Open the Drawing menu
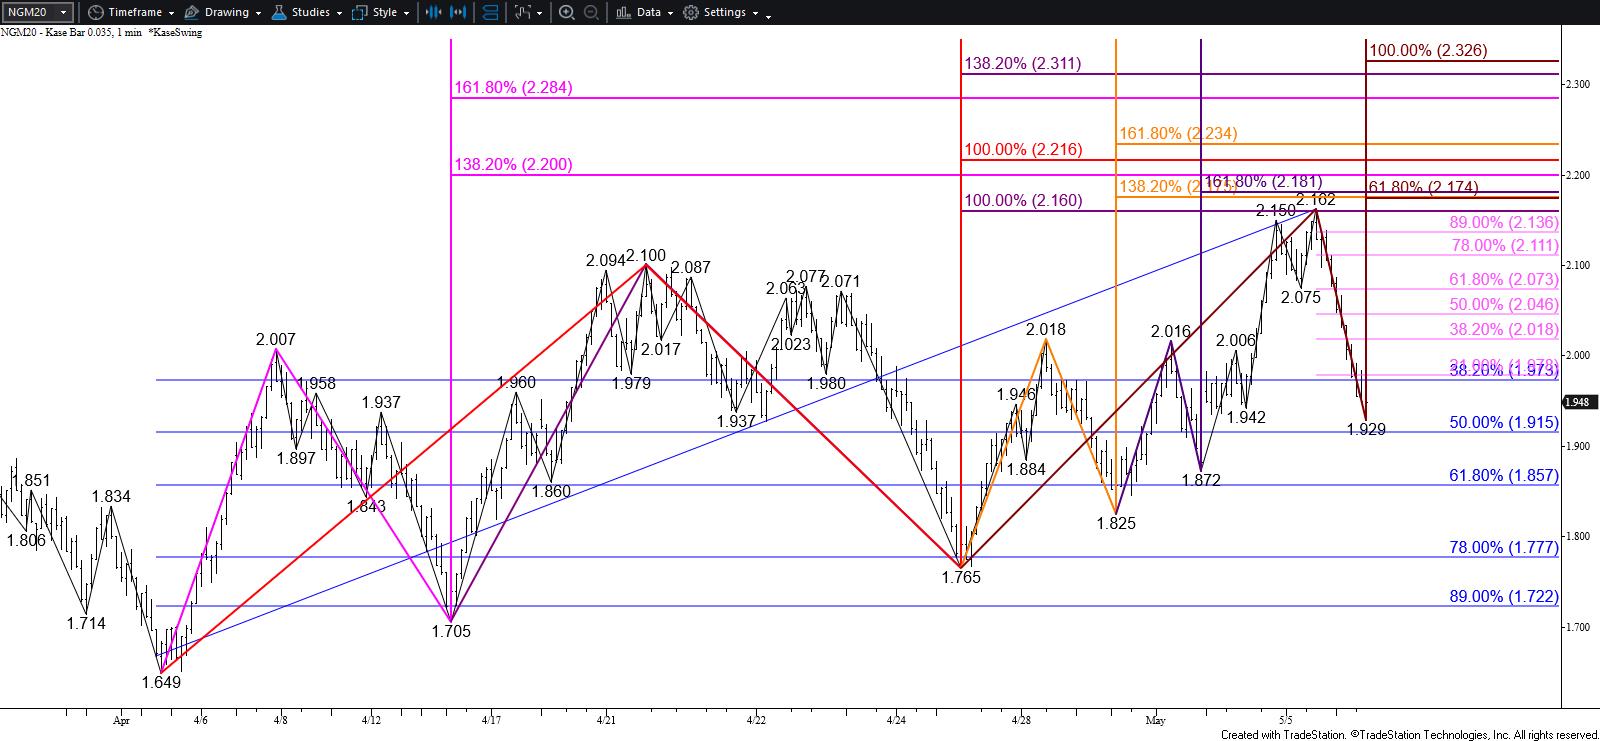This screenshot has width=1600, height=741. [226, 12]
